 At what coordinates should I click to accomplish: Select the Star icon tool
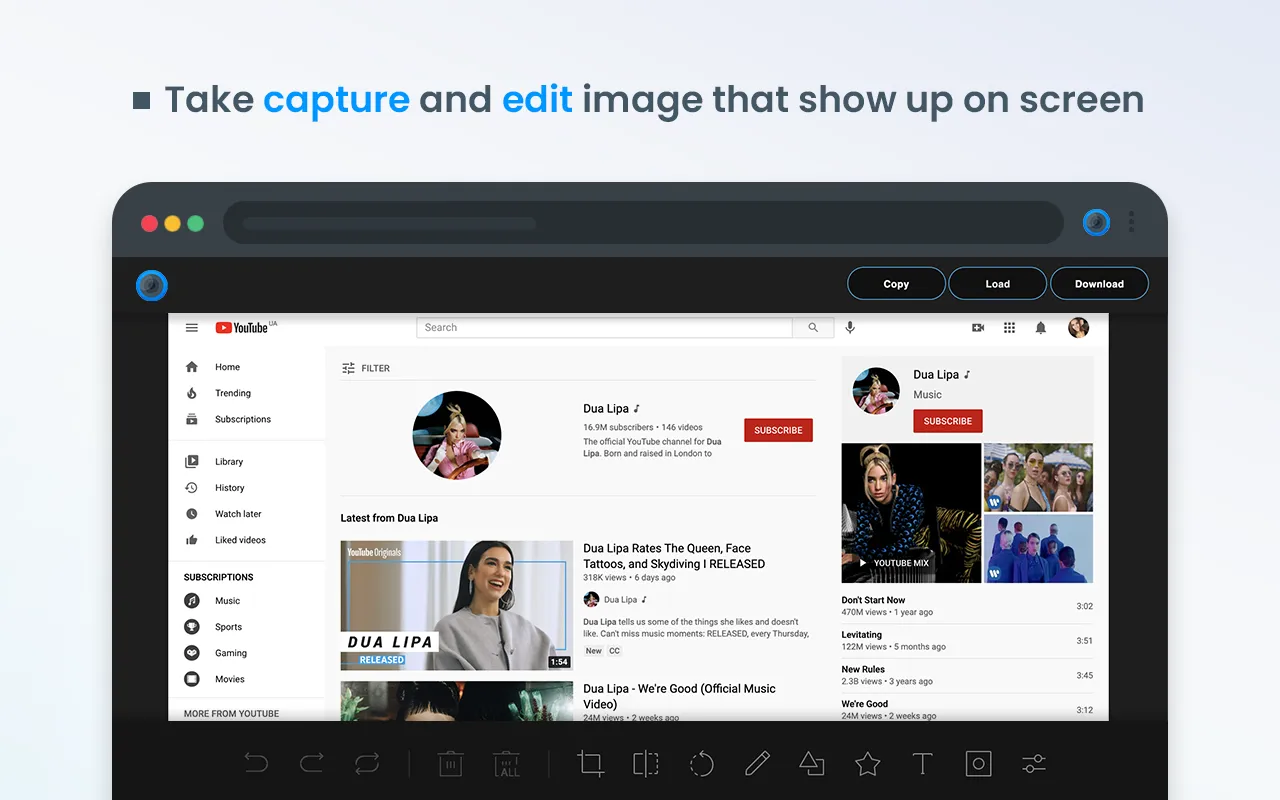(868, 765)
